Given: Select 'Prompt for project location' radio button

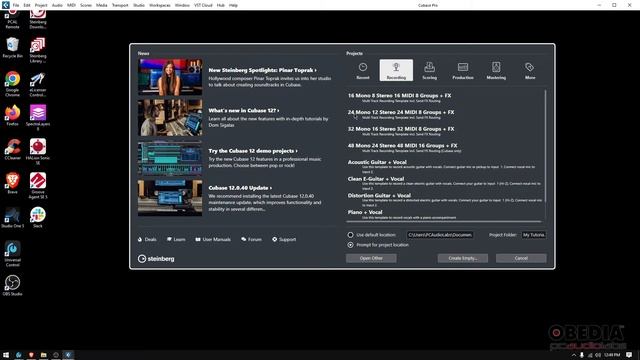Looking at the screenshot, I should (350, 245).
